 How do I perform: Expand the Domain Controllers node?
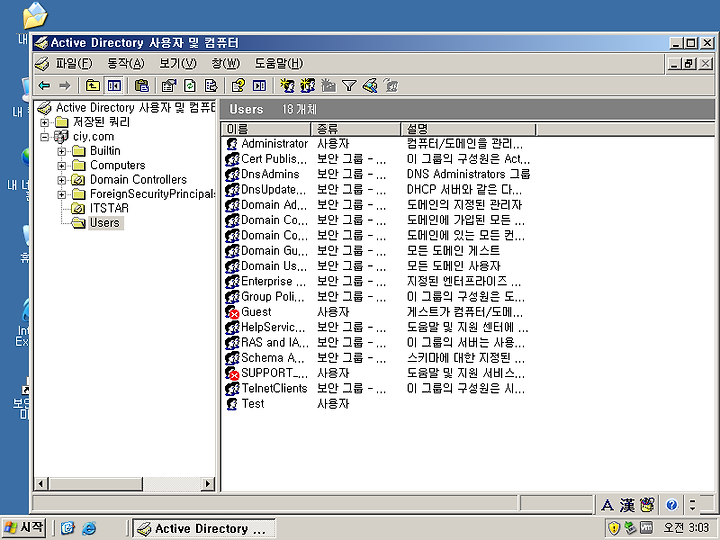coord(62,180)
